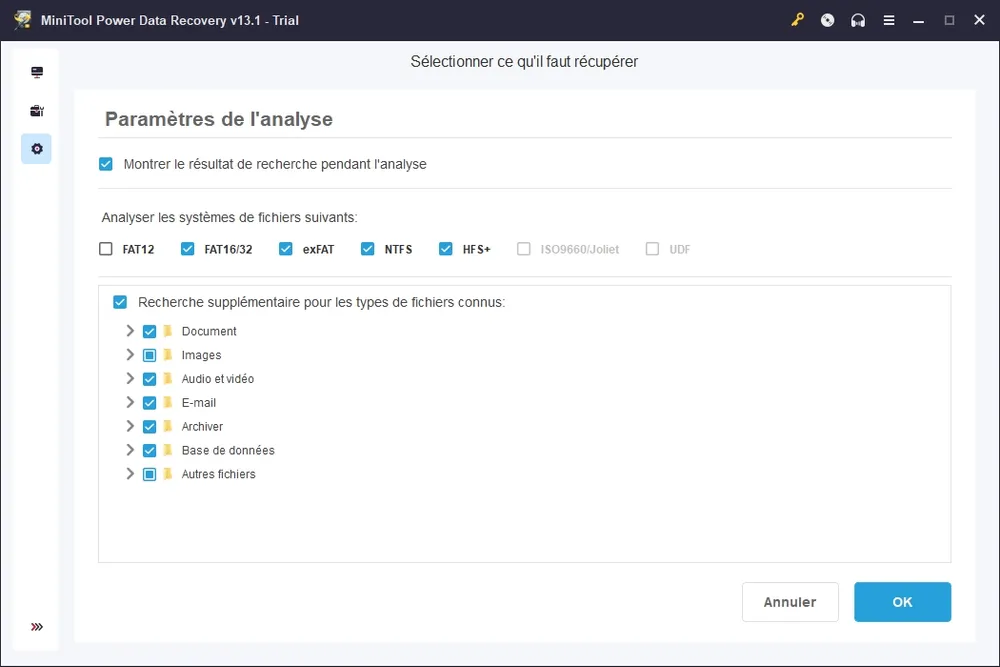This screenshot has width=1000, height=667.
Task: Uncheck the HFS+ checkbox
Action: [446, 249]
